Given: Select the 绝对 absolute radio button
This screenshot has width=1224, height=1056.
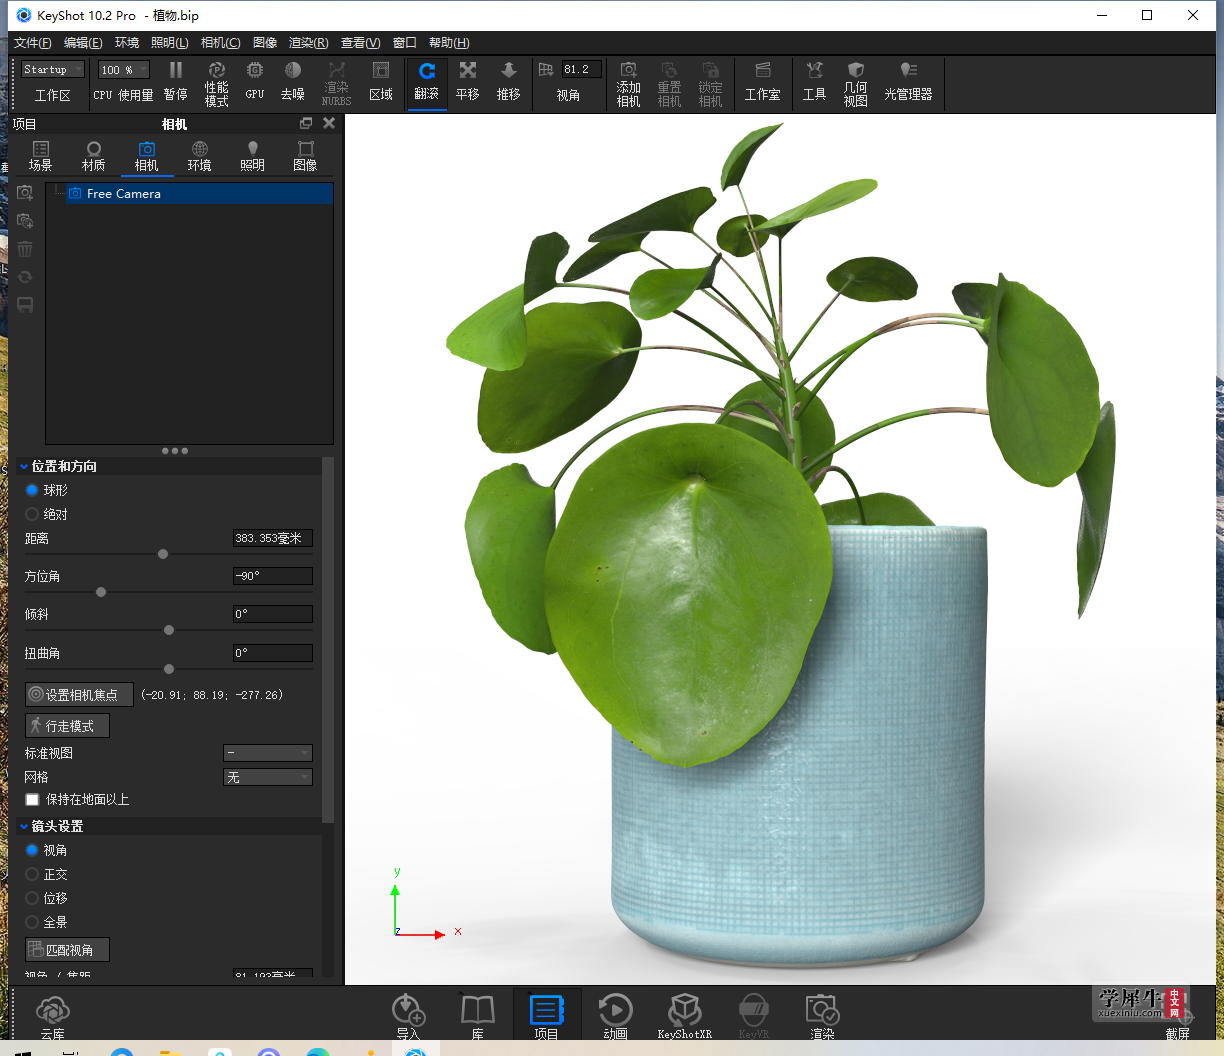Looking at the screenshot, I should coord(32,514).
